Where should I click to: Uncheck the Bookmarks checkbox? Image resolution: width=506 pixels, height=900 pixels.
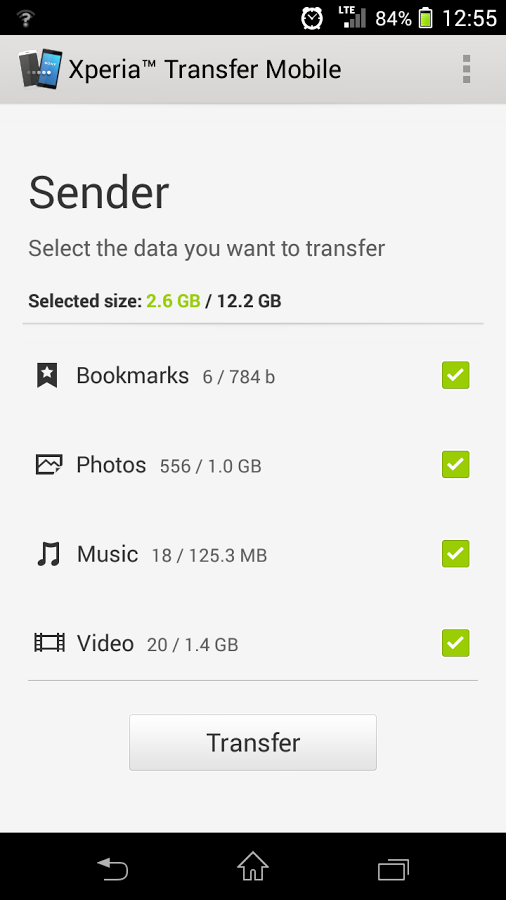click(x=456, y=375)
